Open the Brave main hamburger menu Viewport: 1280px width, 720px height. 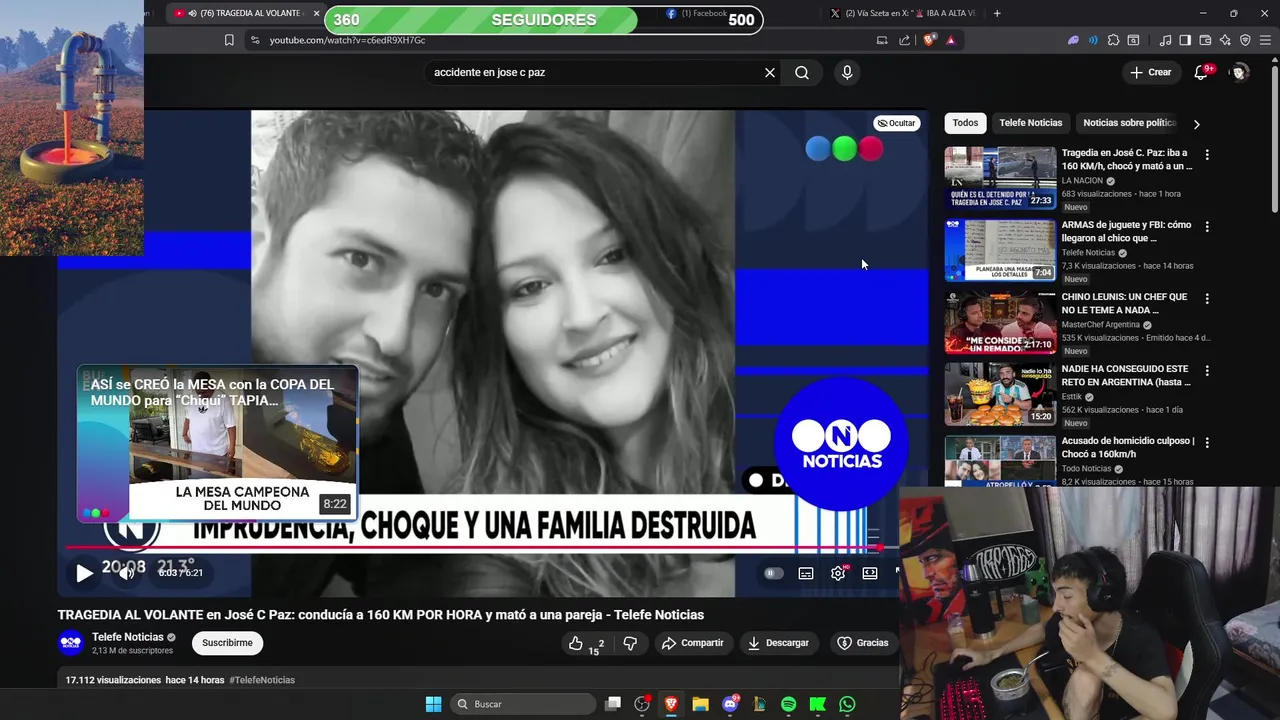[x=1265, y=40]
